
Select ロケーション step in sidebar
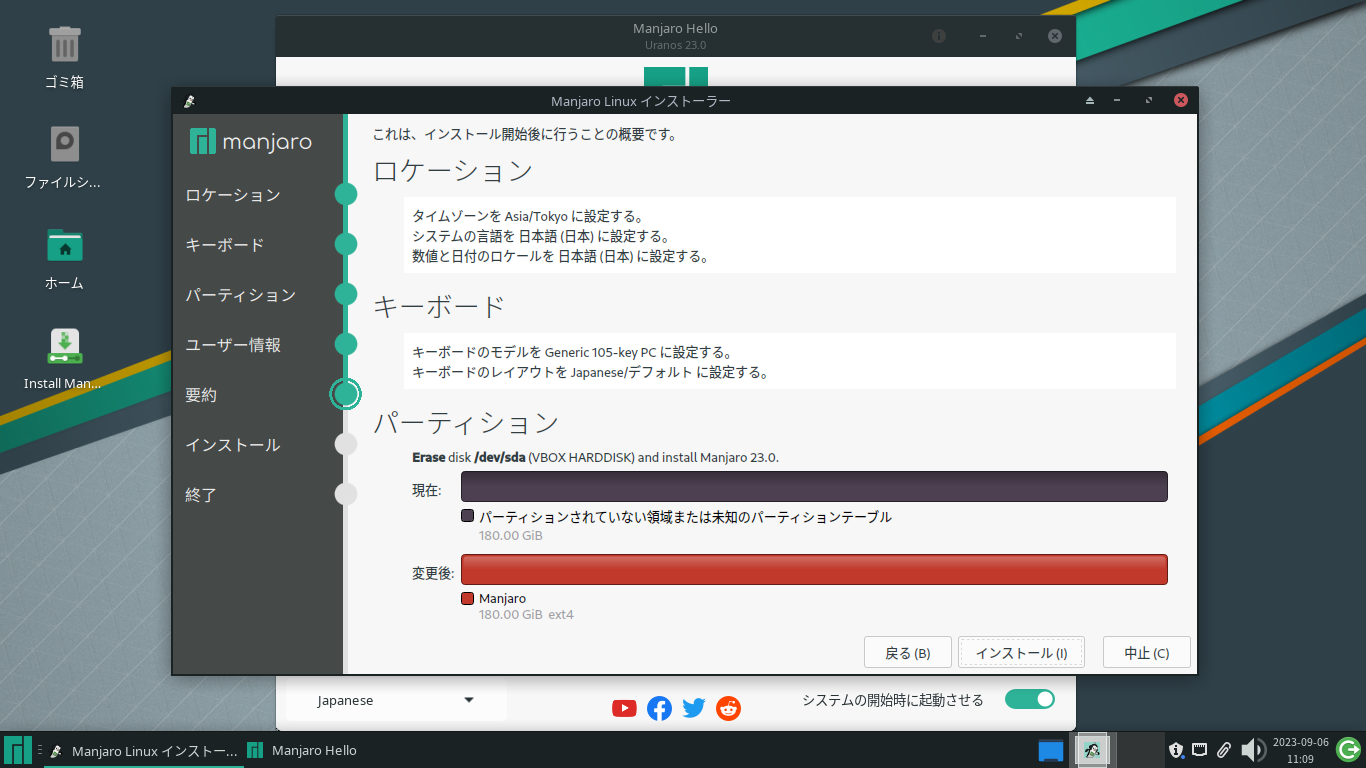click(233, 195)
